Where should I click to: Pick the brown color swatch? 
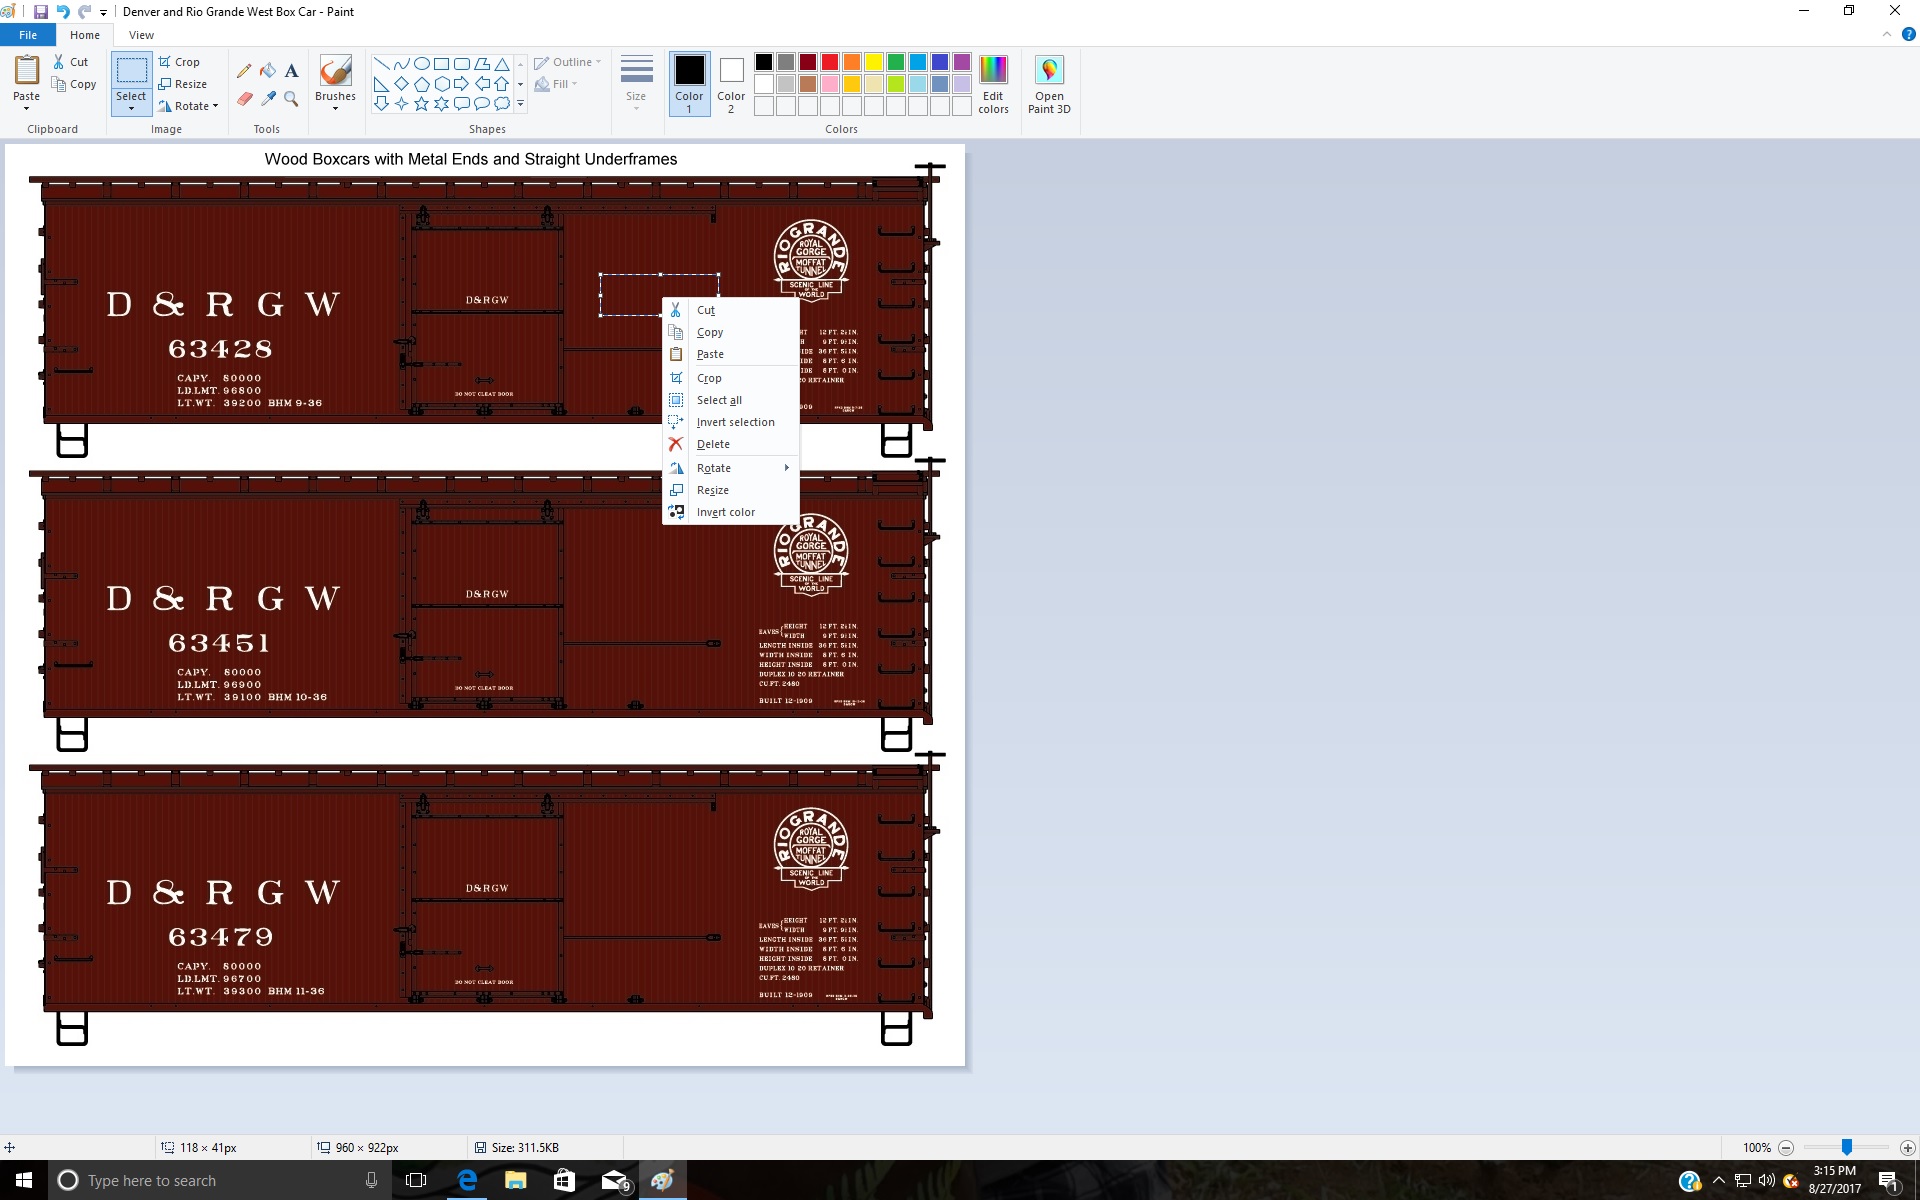pos(807,84)
